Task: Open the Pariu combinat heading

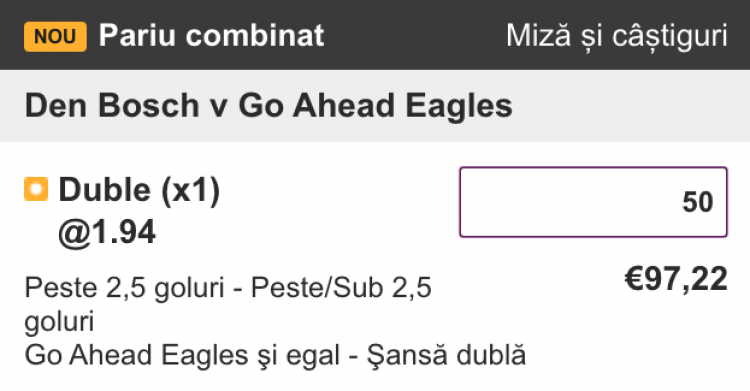Action: point(211,35)
